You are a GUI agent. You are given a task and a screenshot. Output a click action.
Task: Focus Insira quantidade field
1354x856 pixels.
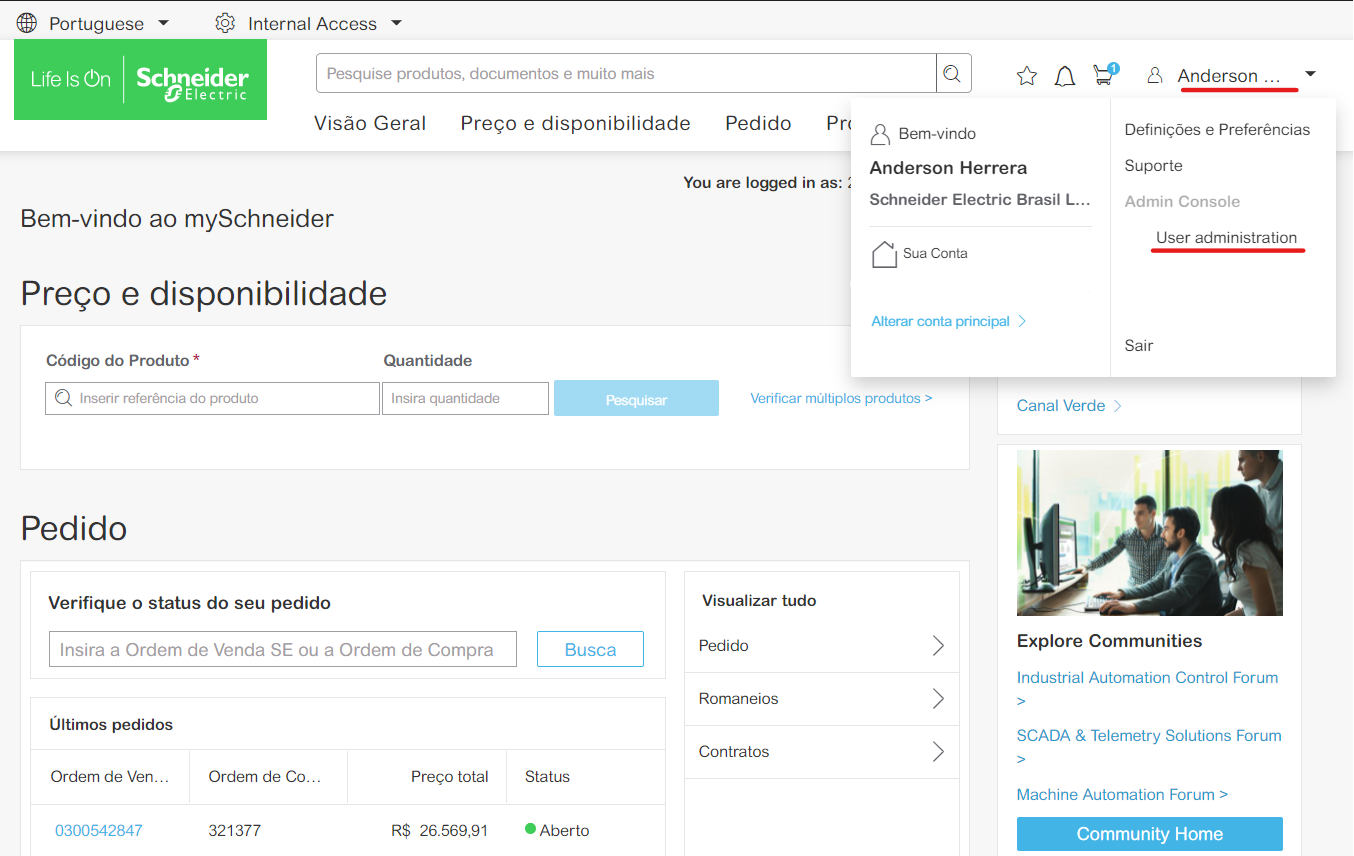[465, 398]
